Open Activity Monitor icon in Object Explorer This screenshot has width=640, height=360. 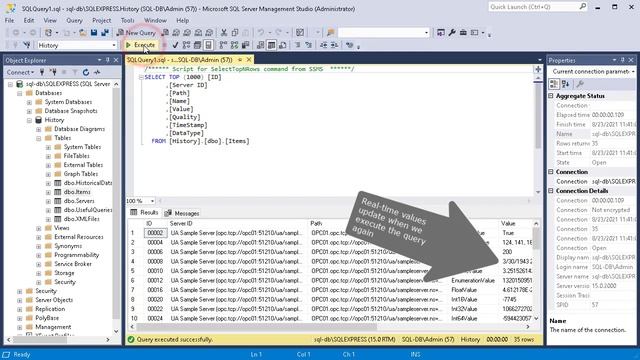point(97,72)
